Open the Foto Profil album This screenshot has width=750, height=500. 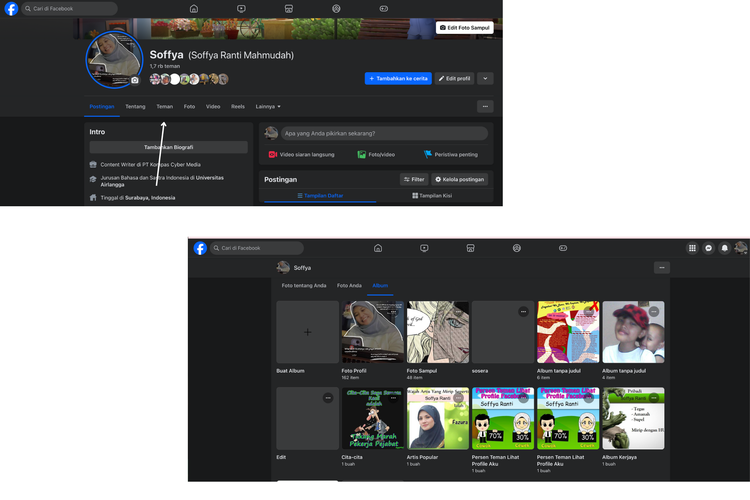[x=372, y=332]
